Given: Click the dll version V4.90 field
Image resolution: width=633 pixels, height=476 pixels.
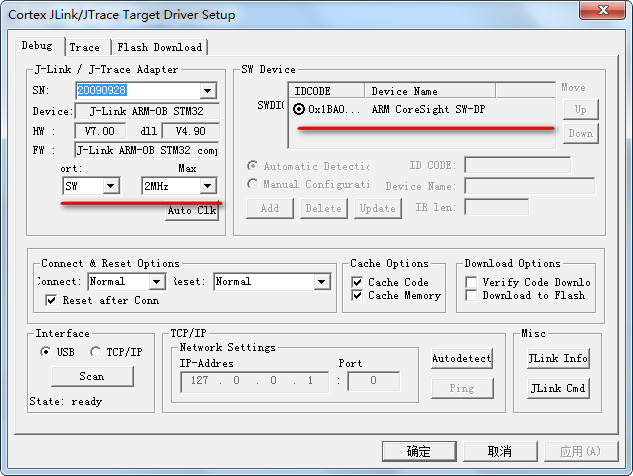Looking at the screenshot, I should [191, 131].
